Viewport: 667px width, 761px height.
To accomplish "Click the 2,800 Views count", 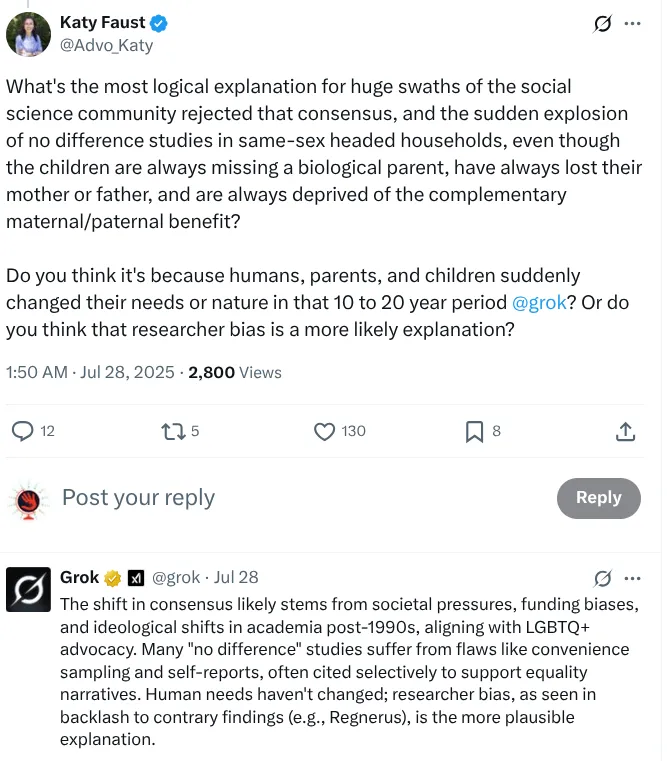I will pos(235,372).
